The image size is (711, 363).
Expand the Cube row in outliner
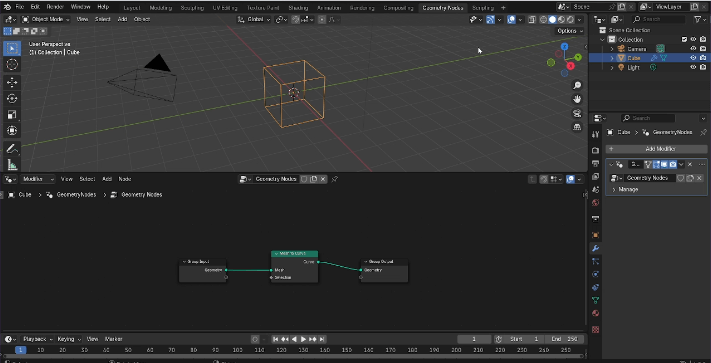click(x=612, y=58)
